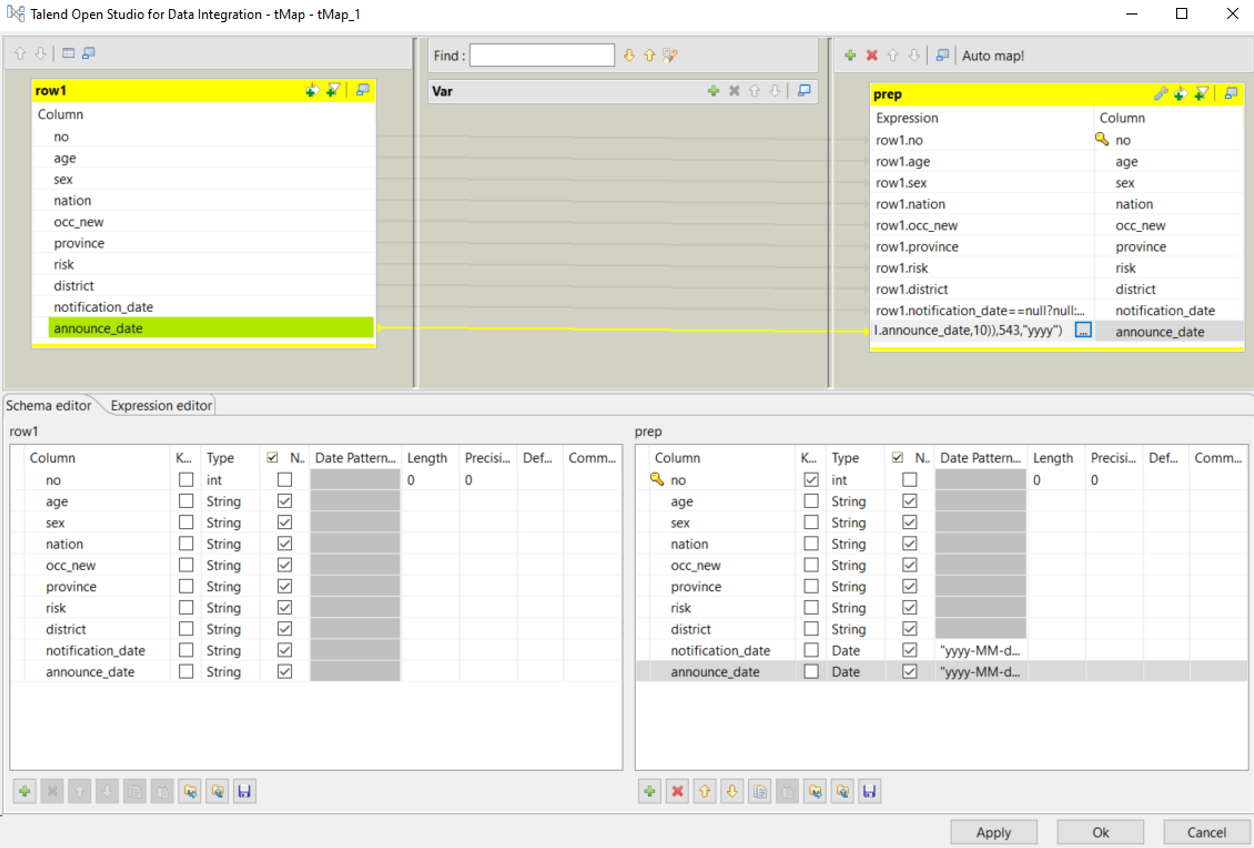Toggle Key checkbox for prep no column
Screen dimensions: 1254x848
point(810,479)
